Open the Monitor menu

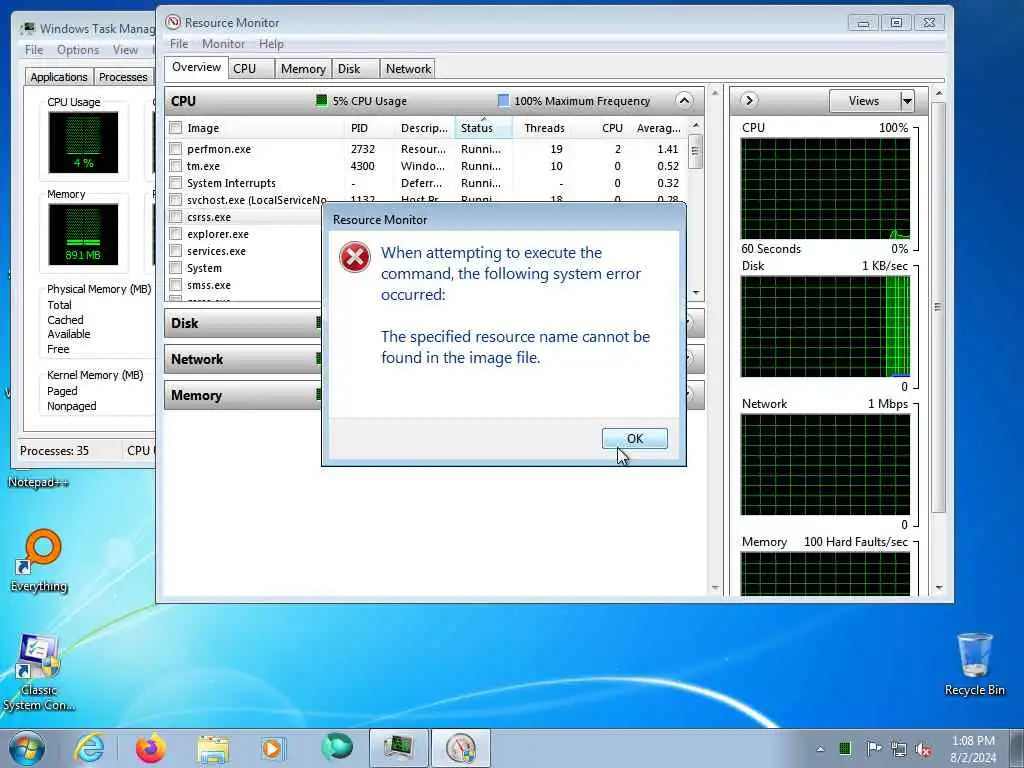coord(223,44)
